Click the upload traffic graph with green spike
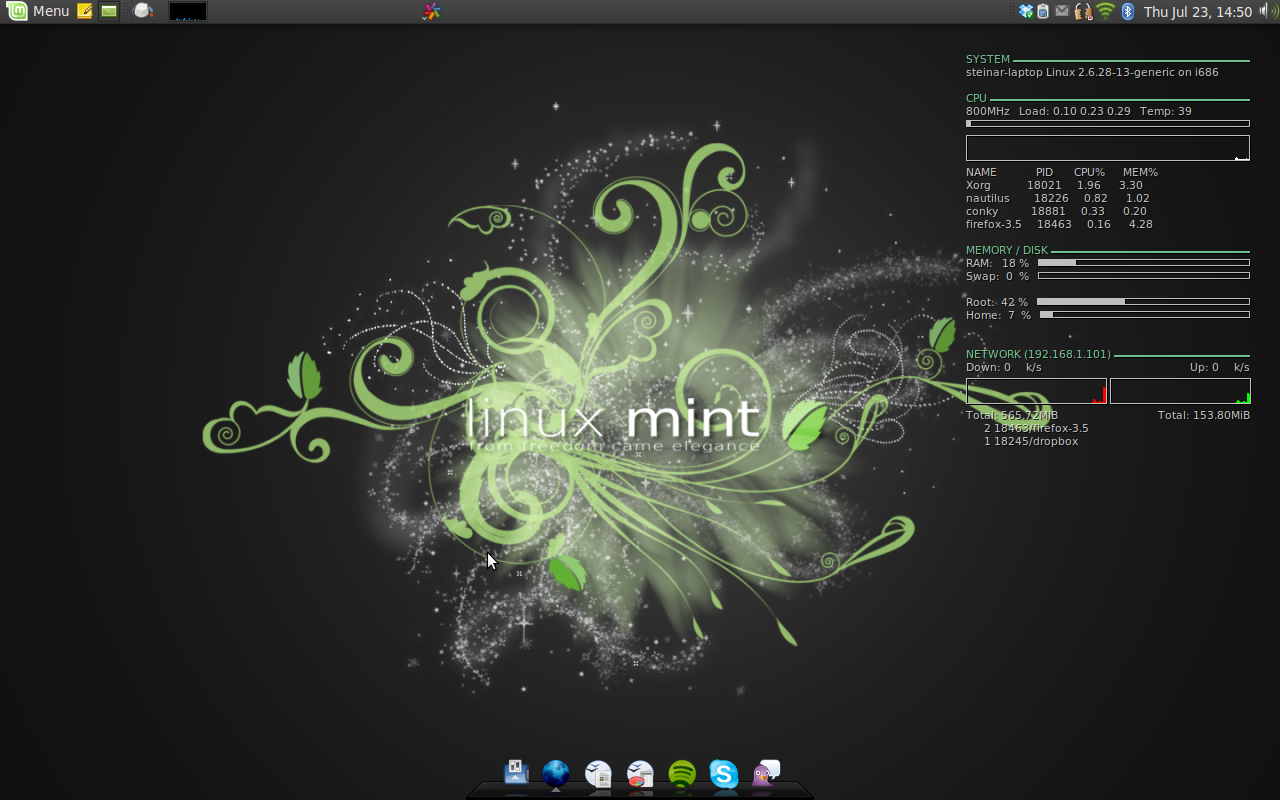 (x=1180, y=391)
